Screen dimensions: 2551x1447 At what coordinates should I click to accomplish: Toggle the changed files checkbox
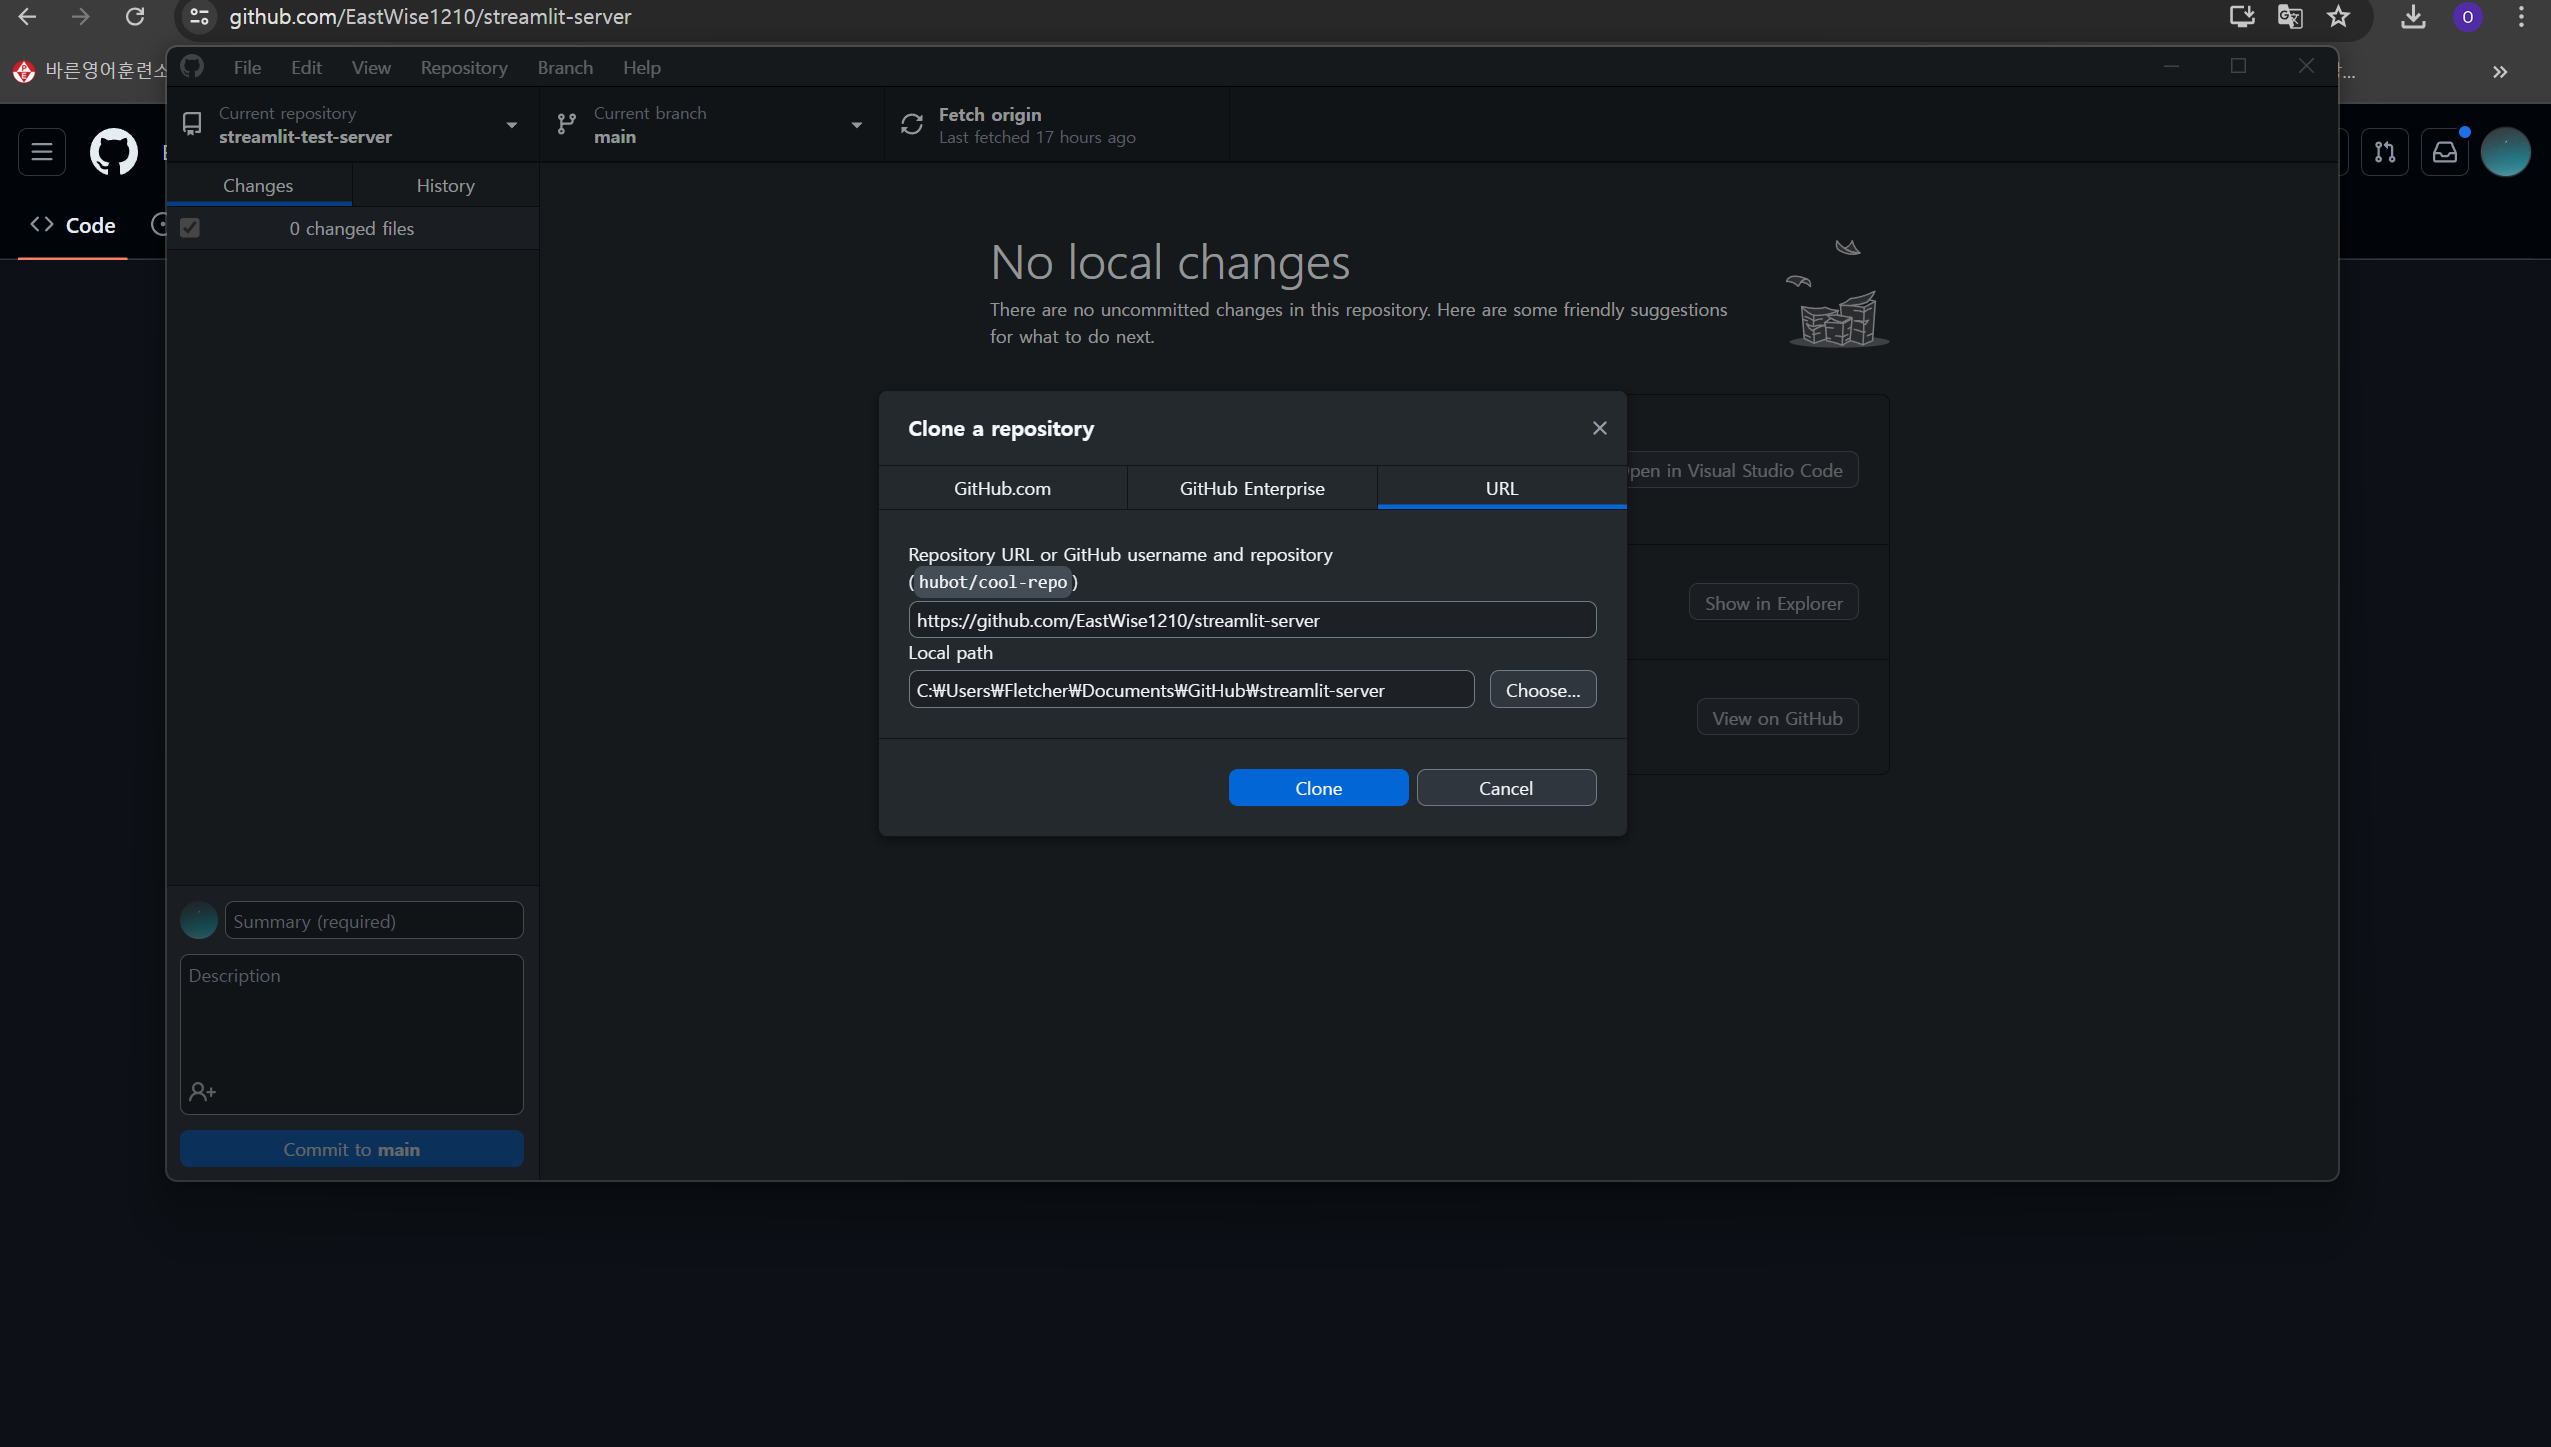[x=190, y=228]
